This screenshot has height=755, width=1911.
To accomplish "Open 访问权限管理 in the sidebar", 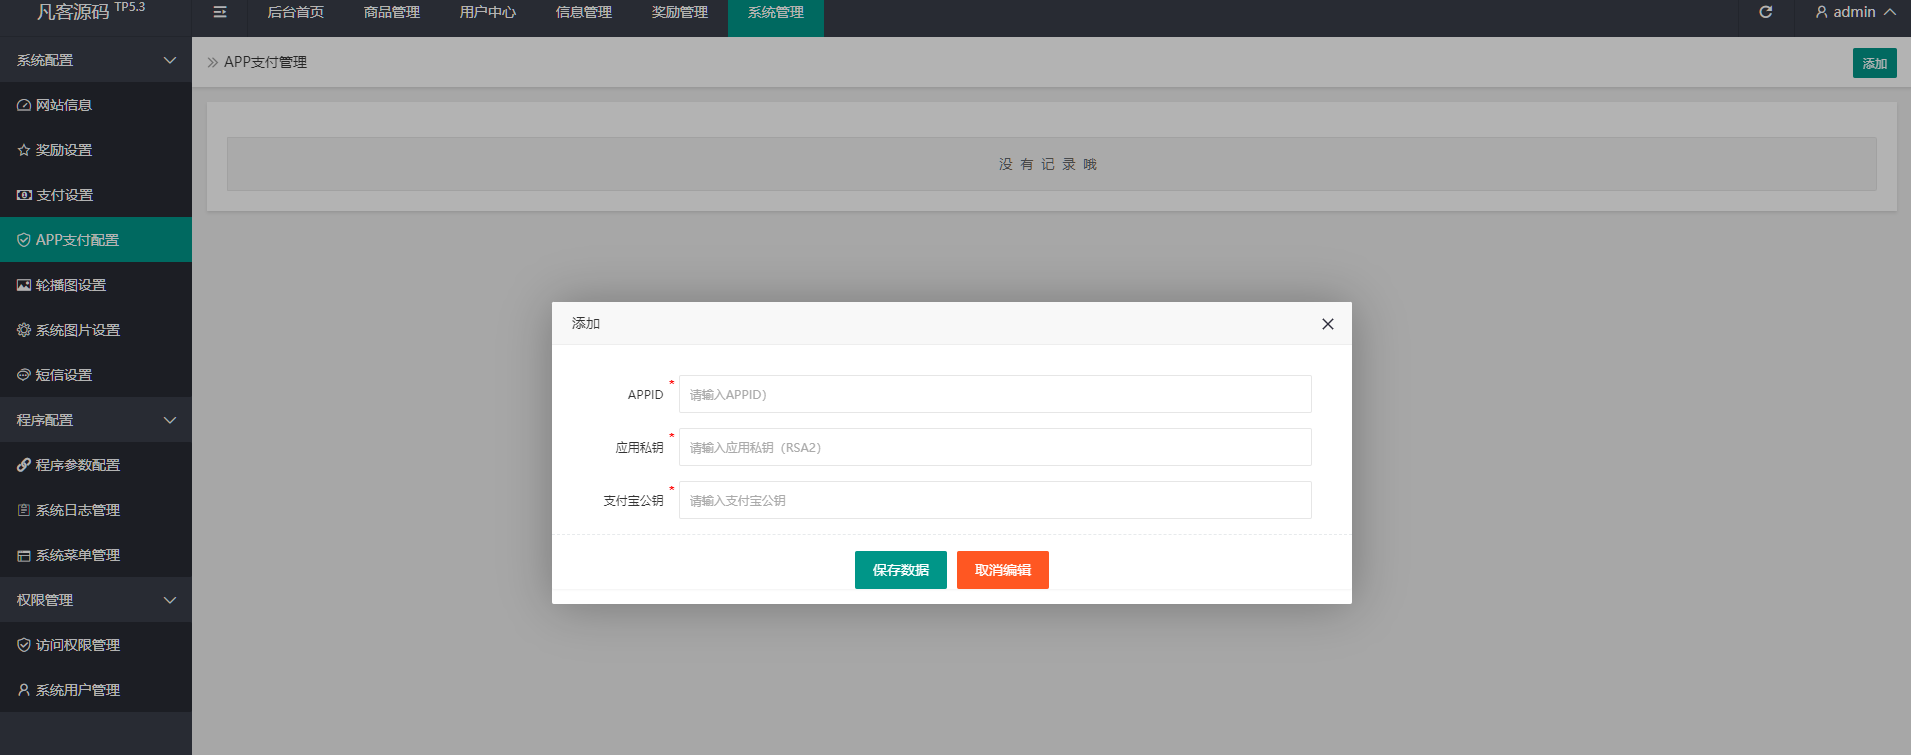I will pyautogui.click(x=96, y=645).
